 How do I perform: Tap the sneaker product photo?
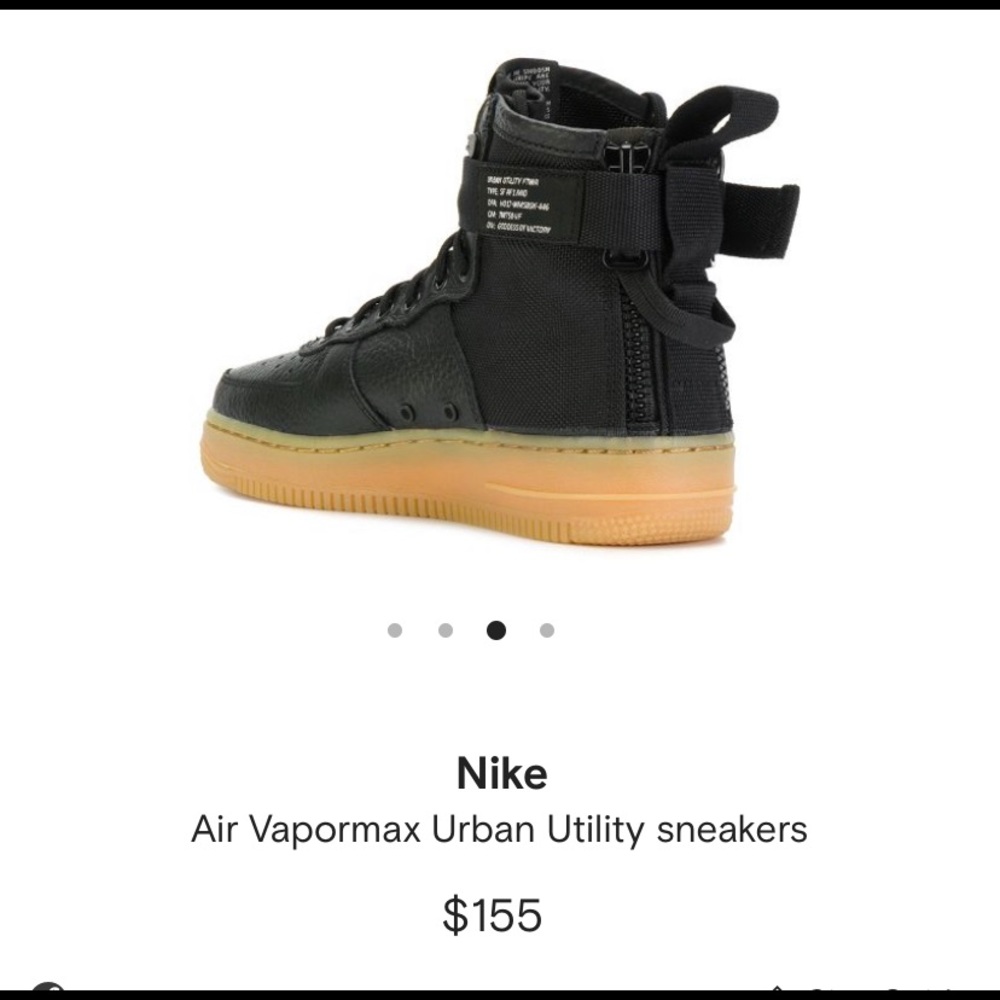tap(504, 303)
